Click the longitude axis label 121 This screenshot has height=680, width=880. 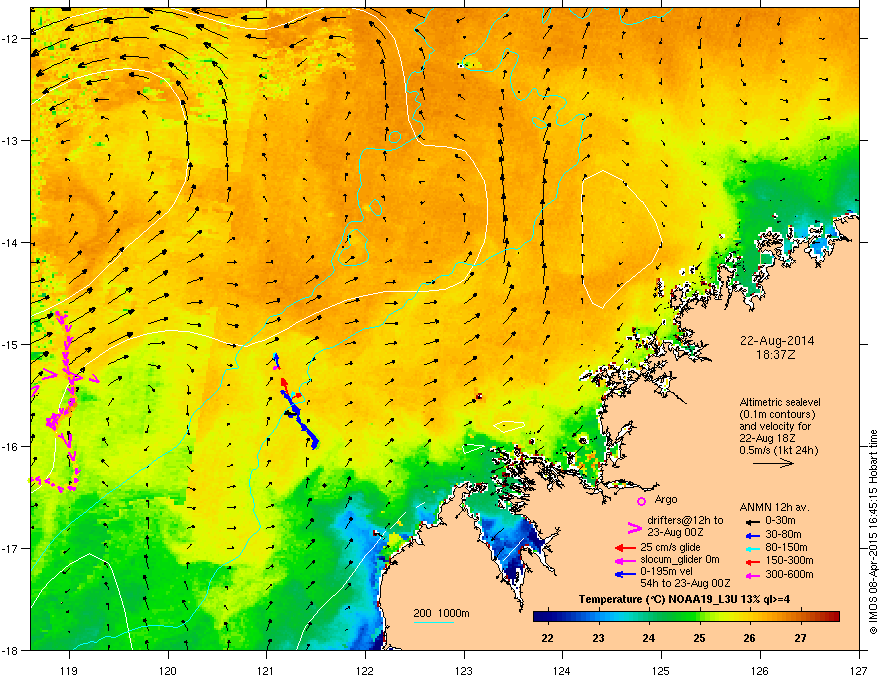[x=266, y=670]
